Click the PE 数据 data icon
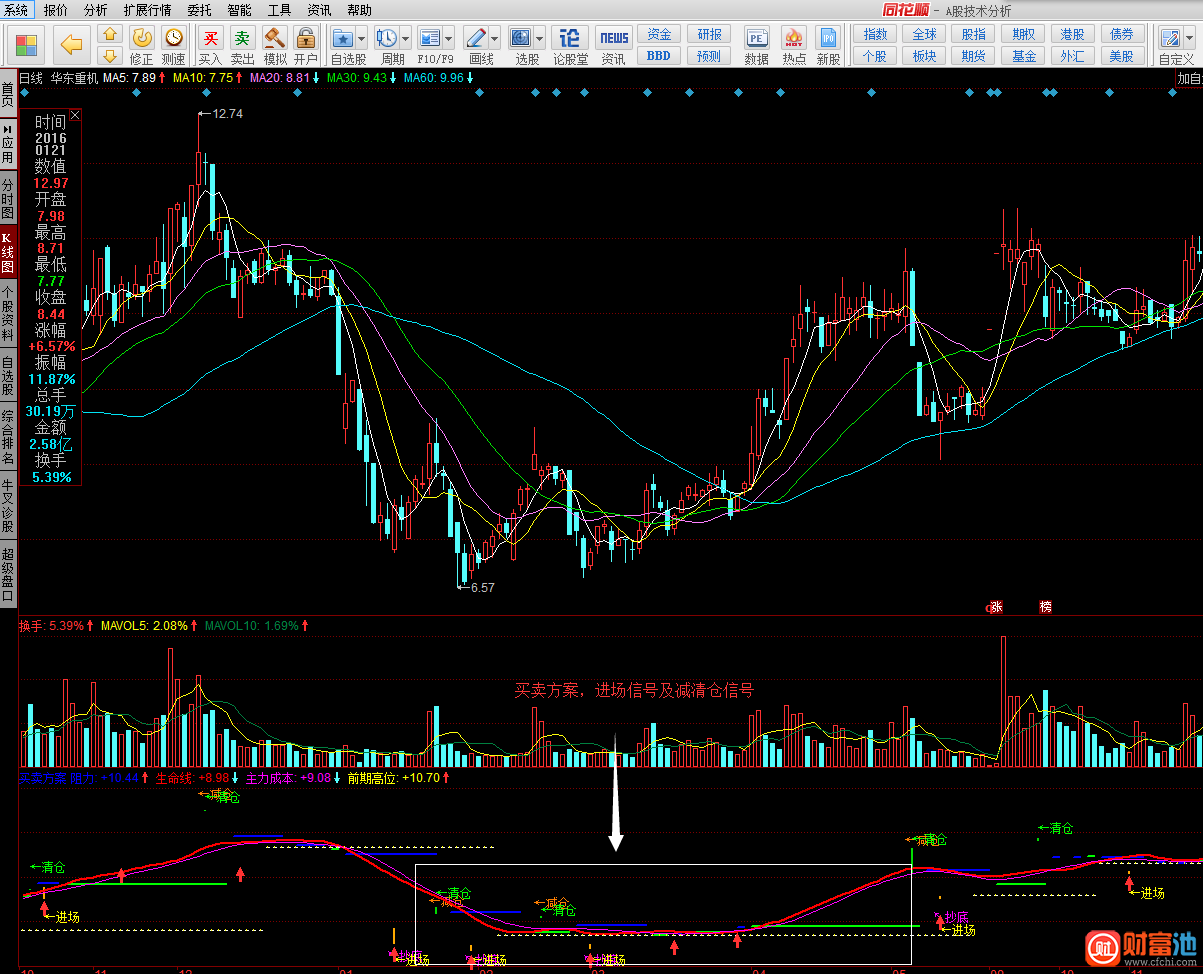The width and height of the screenshot is (1203, 974). tap(757, 38)
